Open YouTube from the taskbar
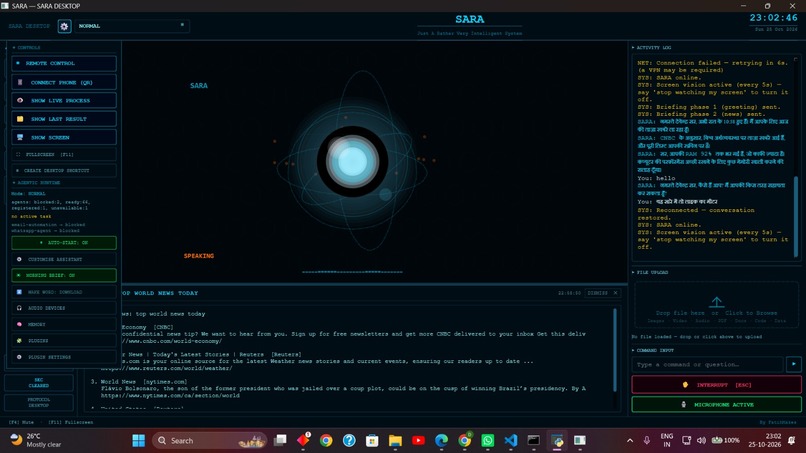This screenshot has height=453, width=806. pyautogui.click(x=418, y=441)
